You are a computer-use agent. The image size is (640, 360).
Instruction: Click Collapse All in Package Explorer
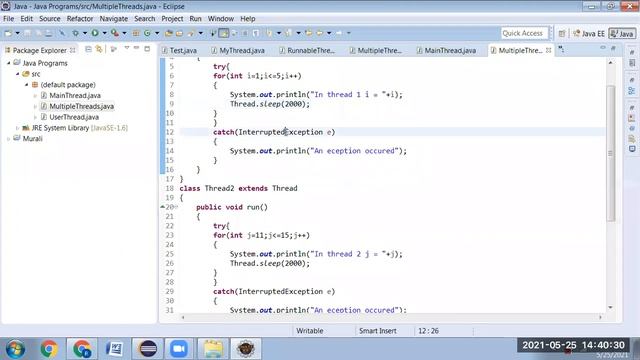click(88, 49)
